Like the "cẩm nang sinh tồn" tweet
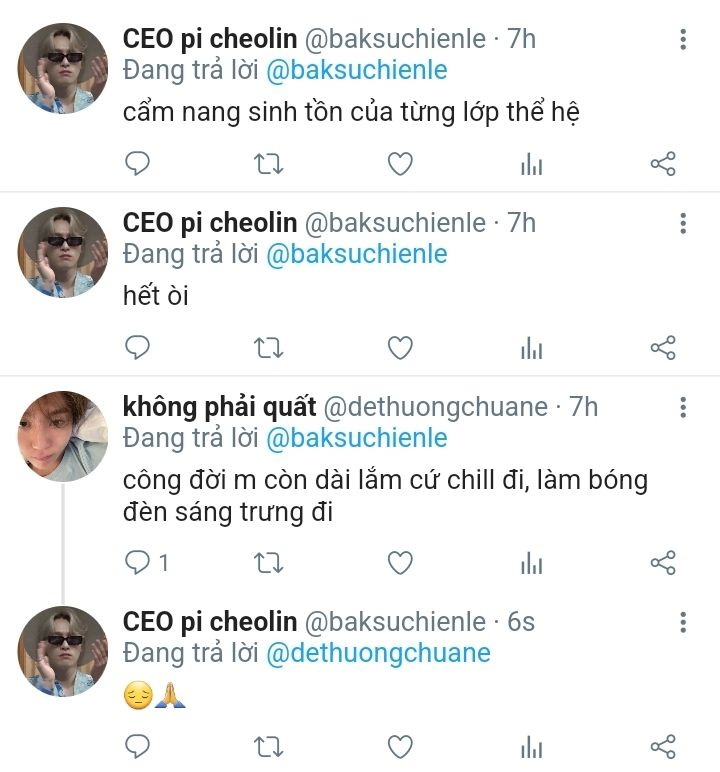 [x=400, y=164]
